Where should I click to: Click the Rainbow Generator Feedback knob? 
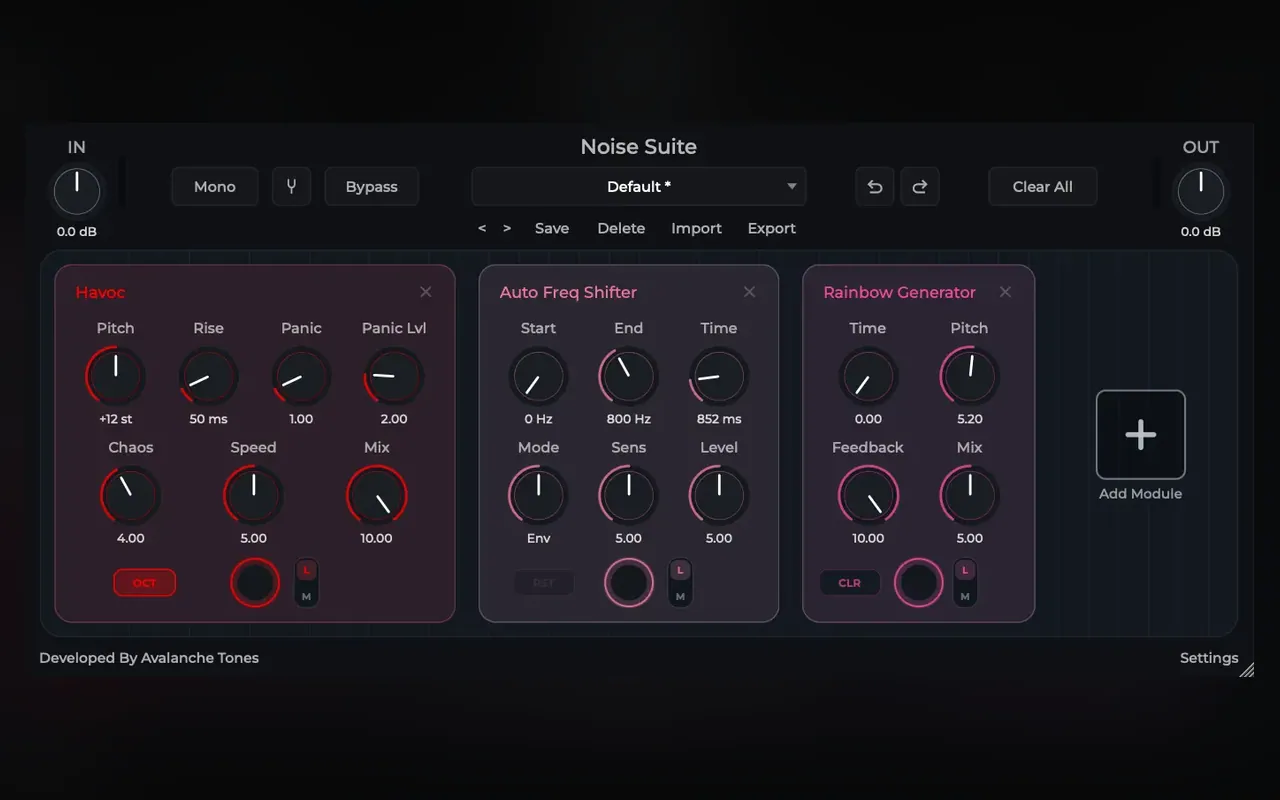pos(868,495)
